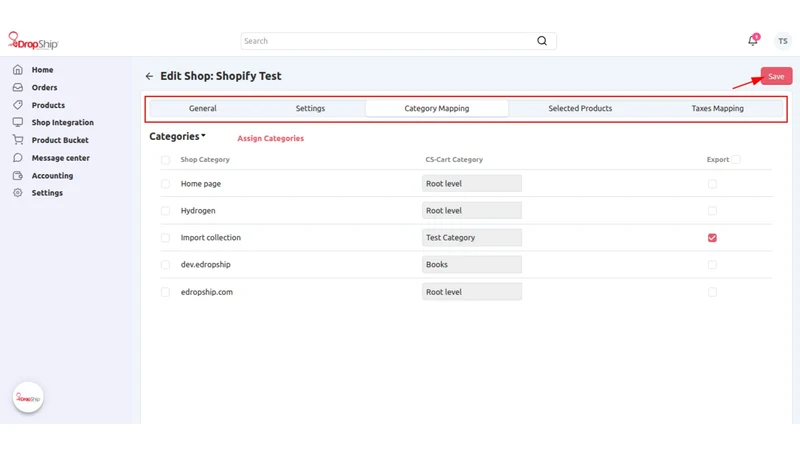Click the eDropShip logo in the header
Screen dimensions: 800x450
(33, 41)
